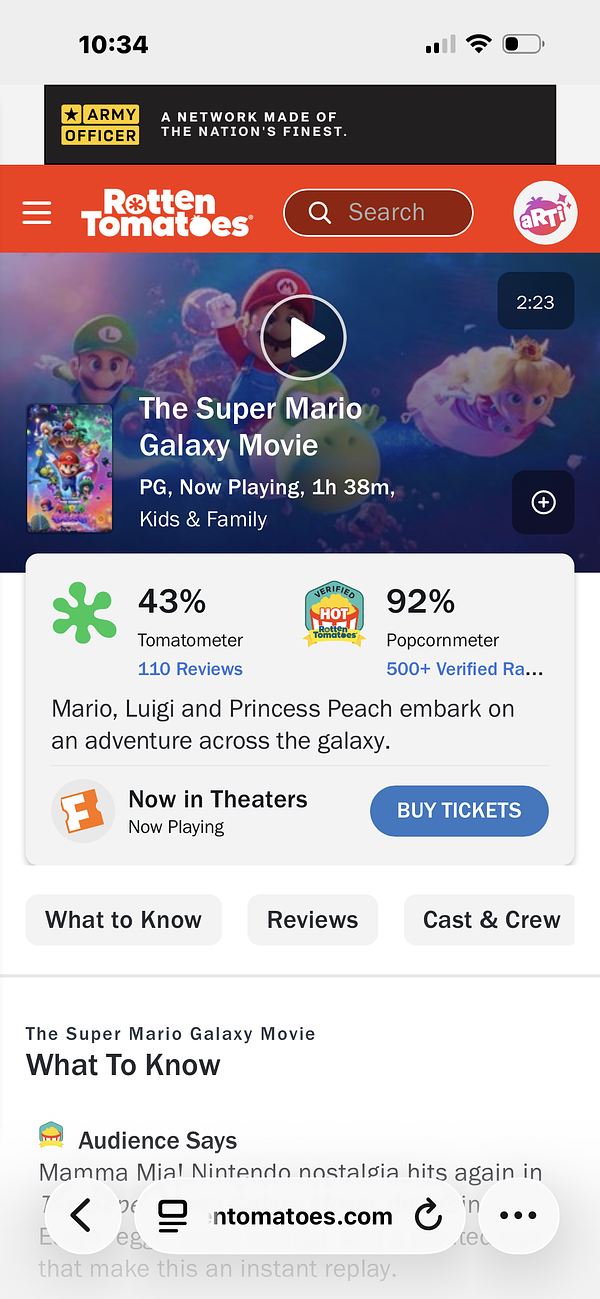The image size is (600, 1299).
Task: Switch to the What to Know tab
Action: [123, 920]
